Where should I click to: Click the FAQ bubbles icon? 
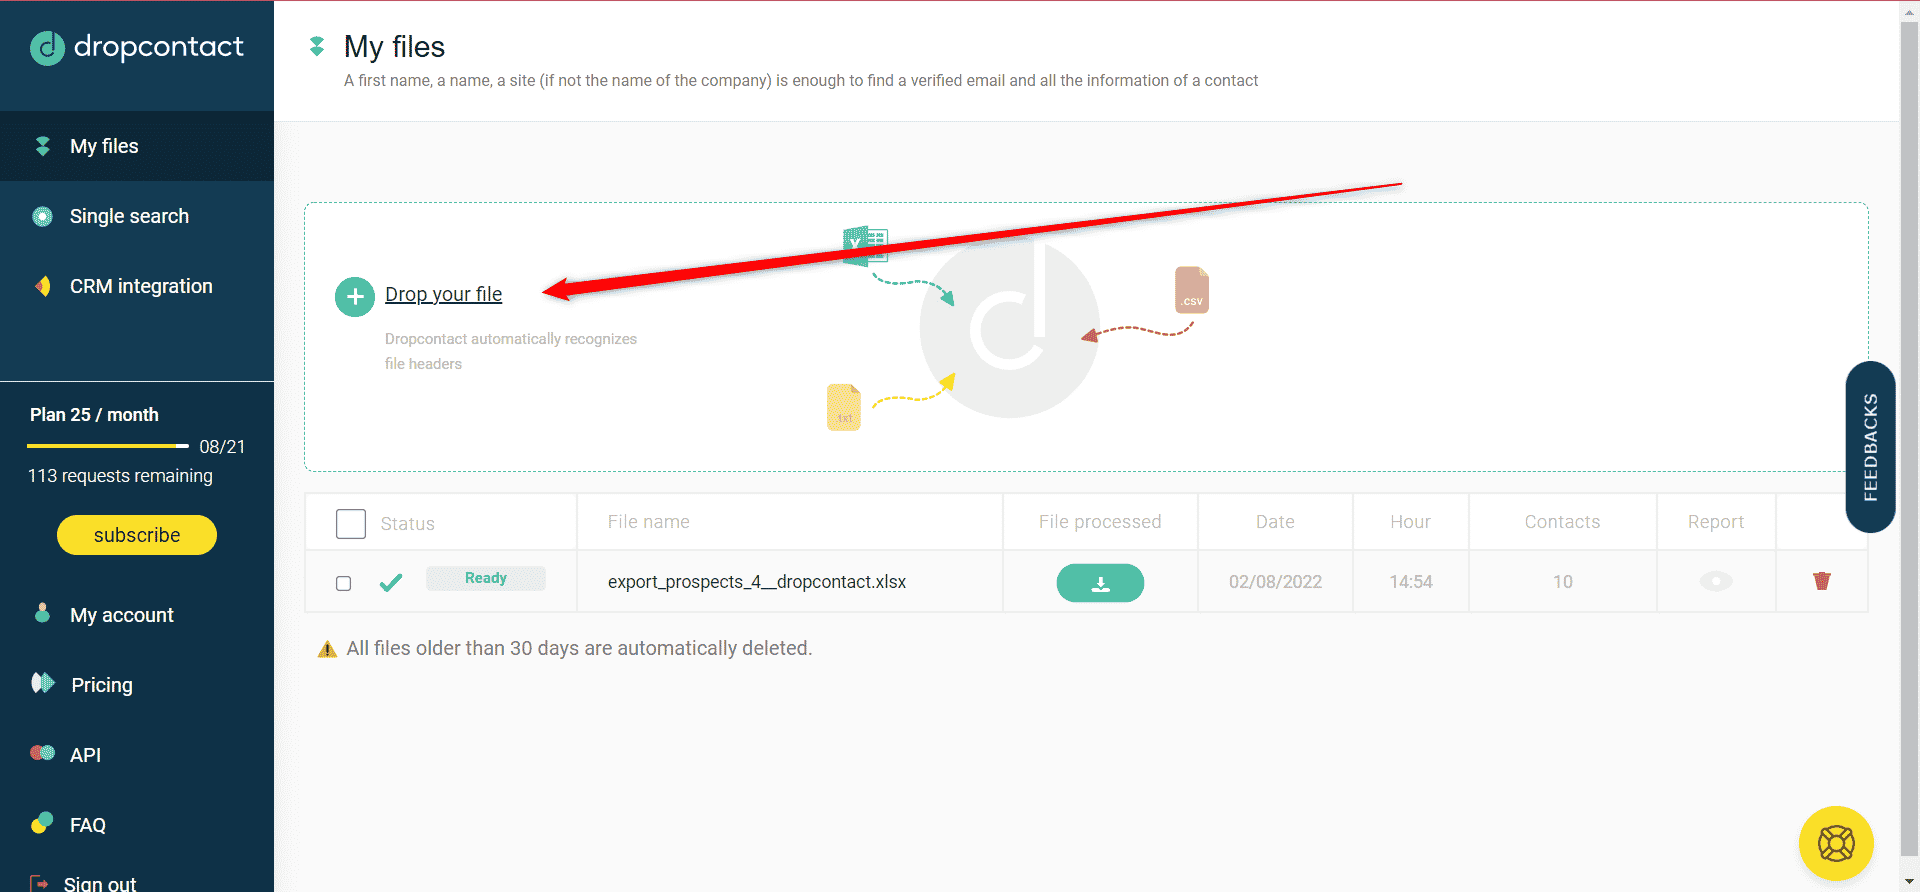tap(42, 823)
